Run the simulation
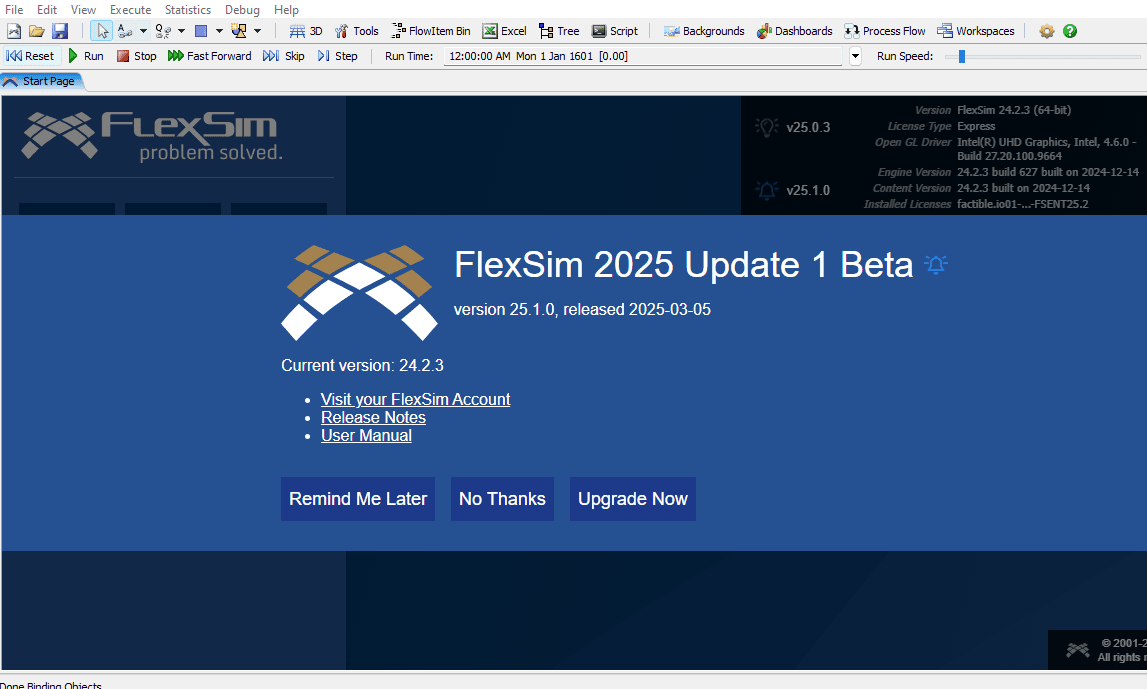Image resolution: width=1147 pixels, height=689 pixels. 86,56
